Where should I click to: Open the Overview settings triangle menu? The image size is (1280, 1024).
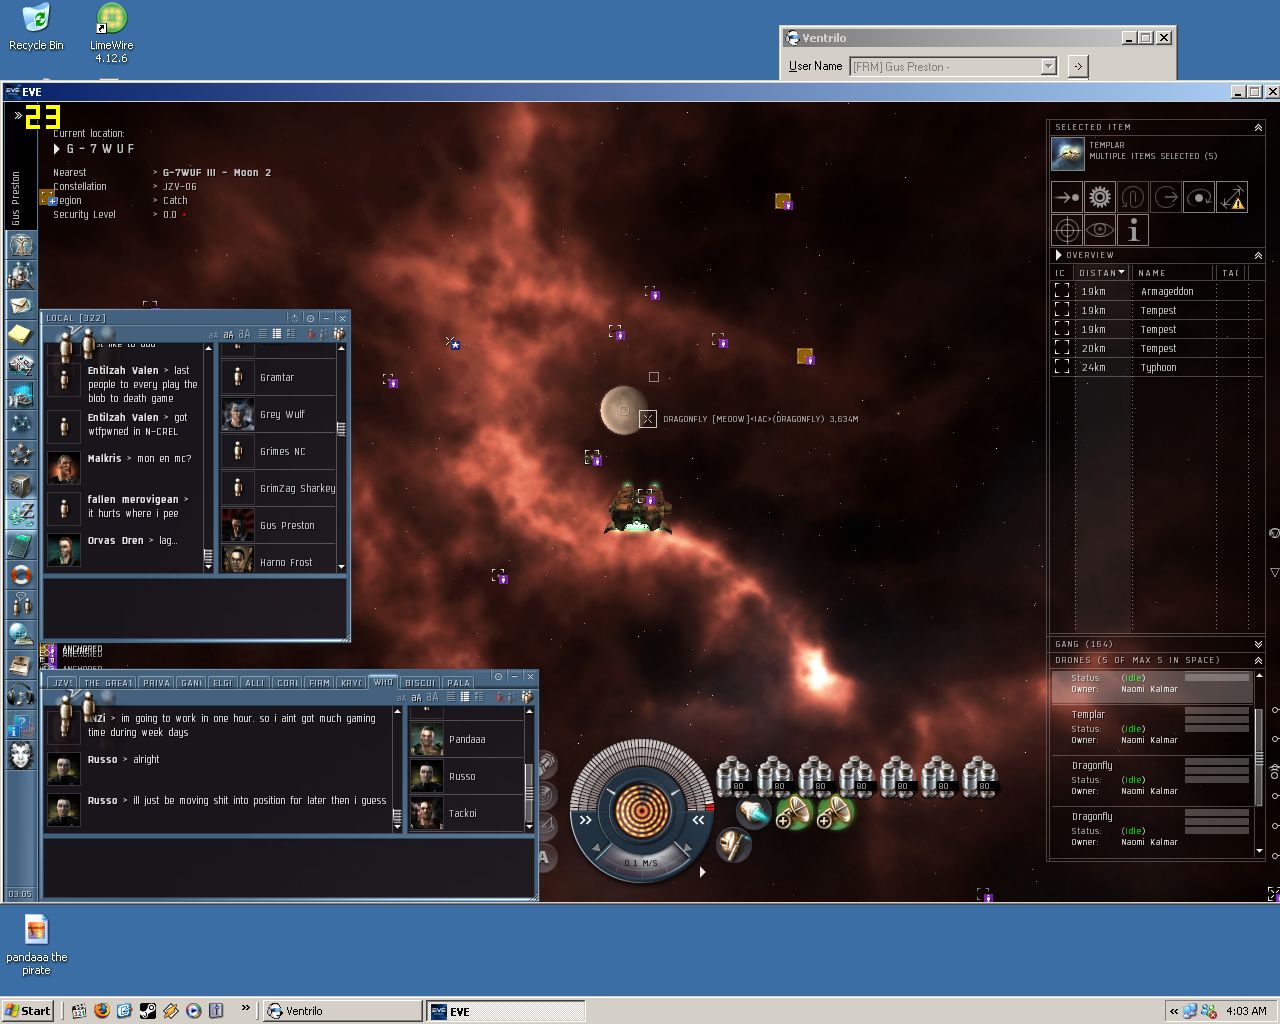point(1059,255)
